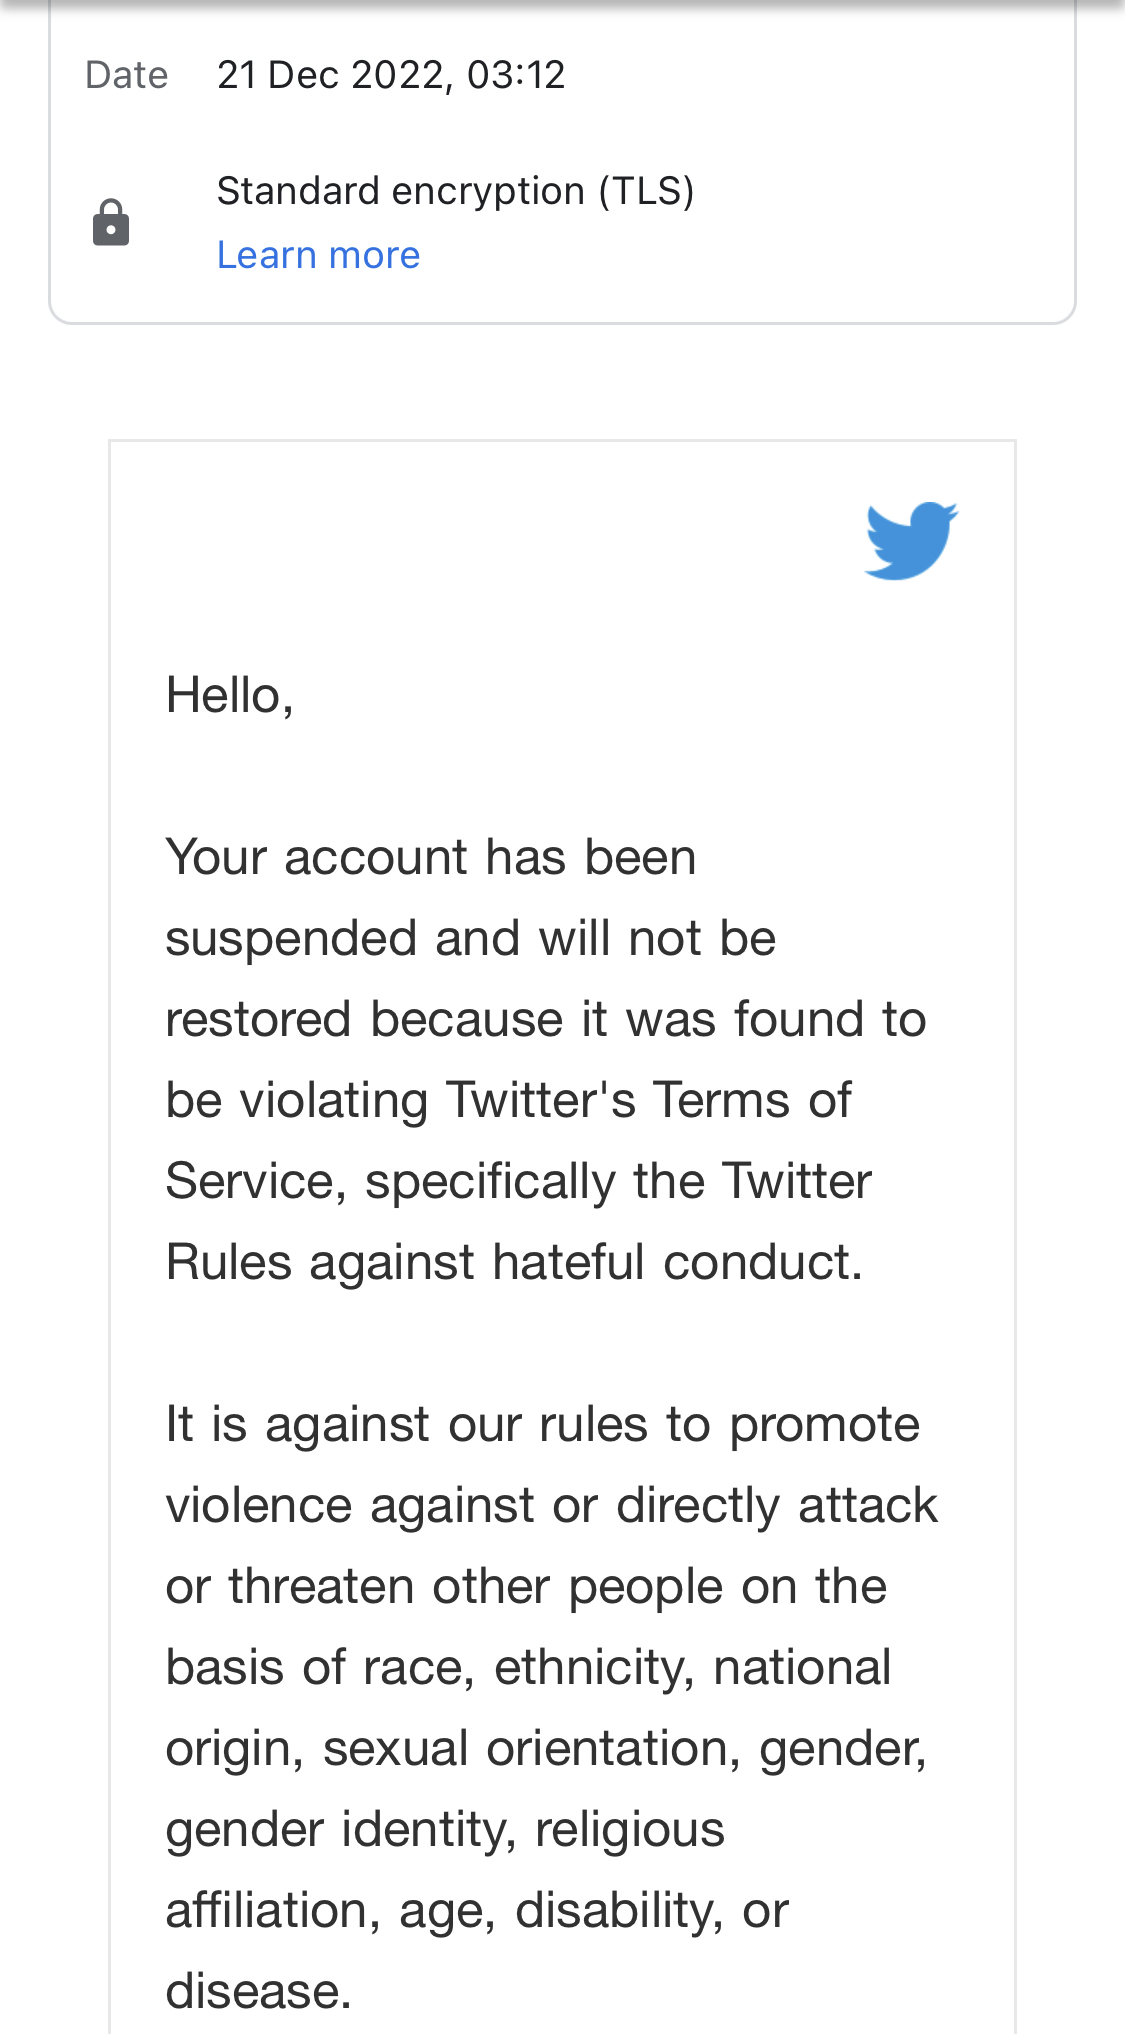Tap the Hello, greeting line
This screenshot has height=2034, width=1125.
click(230, 695)
